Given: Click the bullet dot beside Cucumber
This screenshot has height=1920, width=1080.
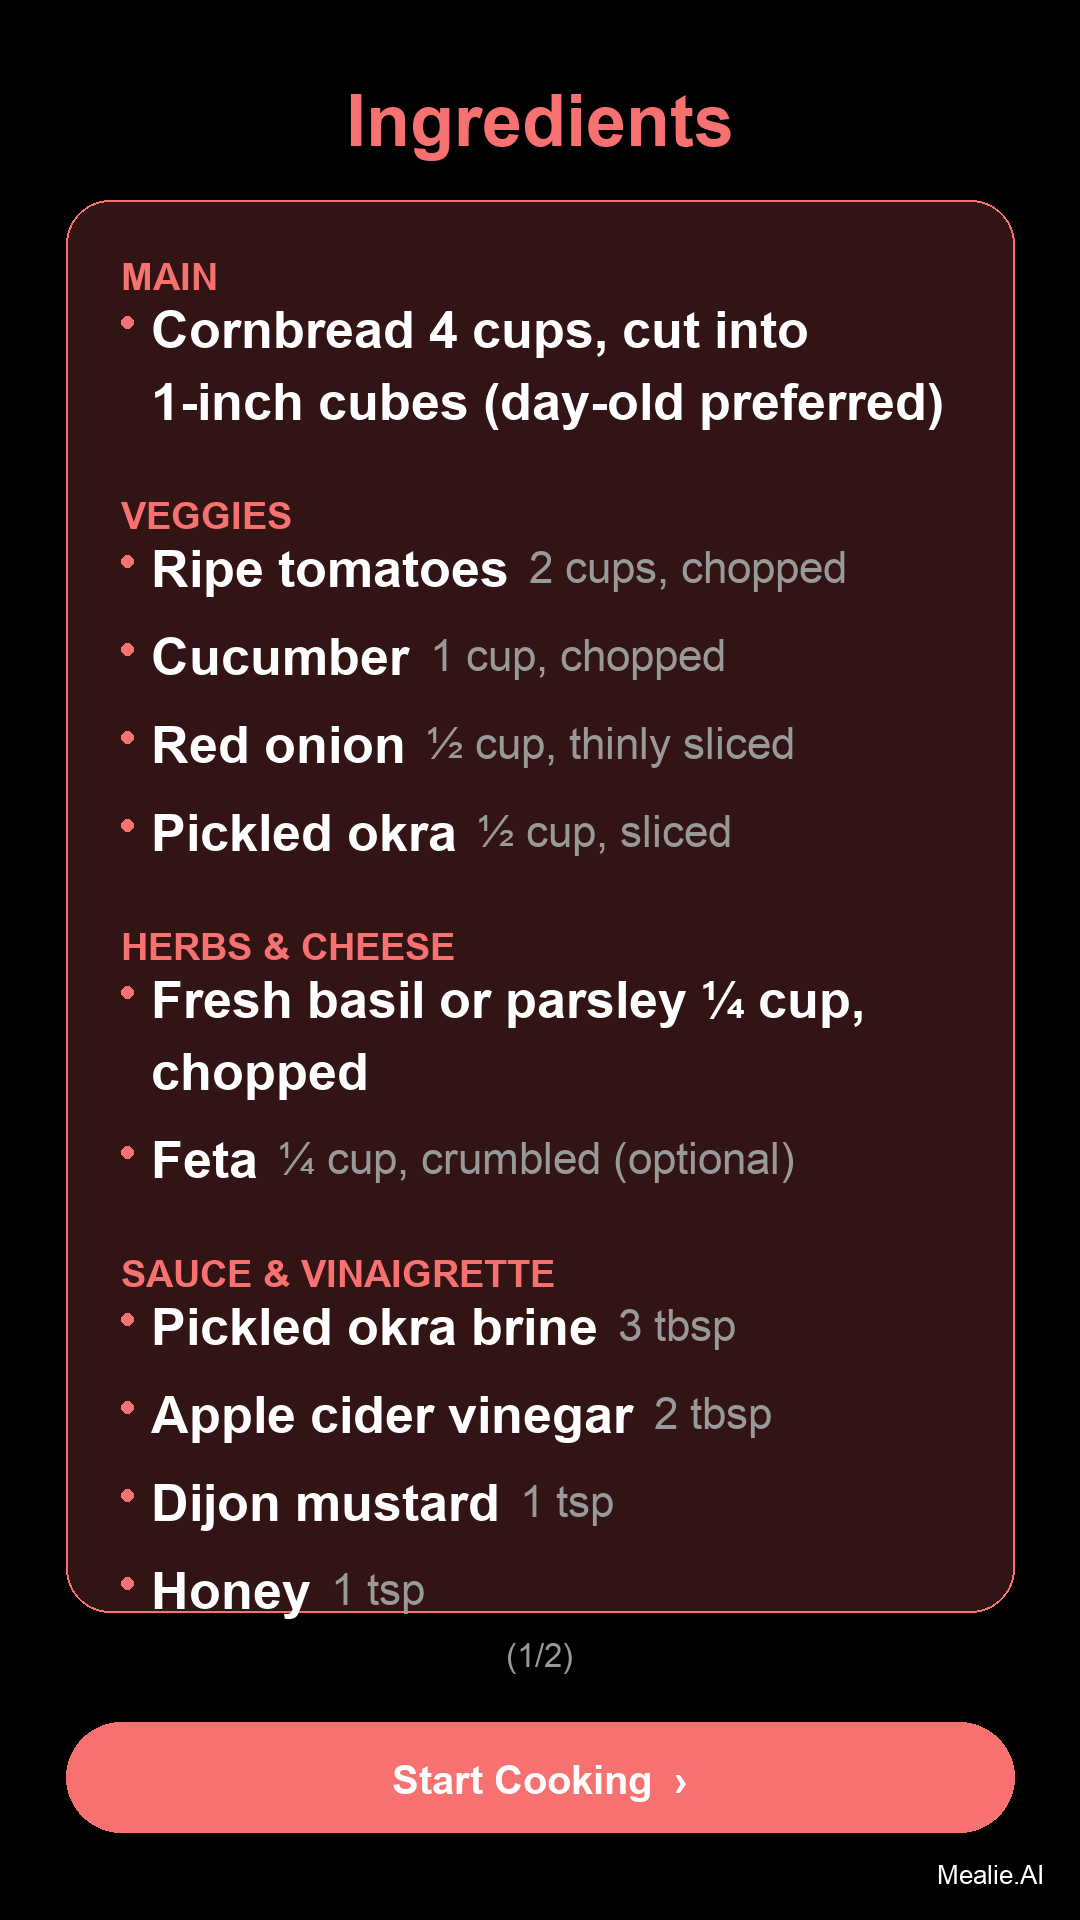Looking at the screenshot, I should 128,649.
